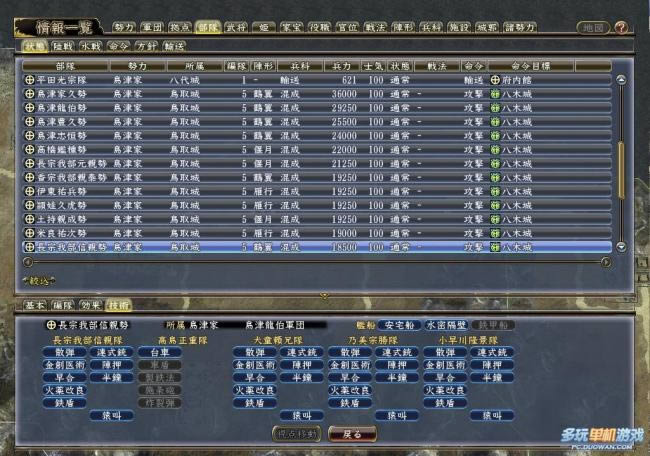Click the crest icon beside 頴娃久虎勢
This screenshot has height=456, width=650.
[29, 205]
